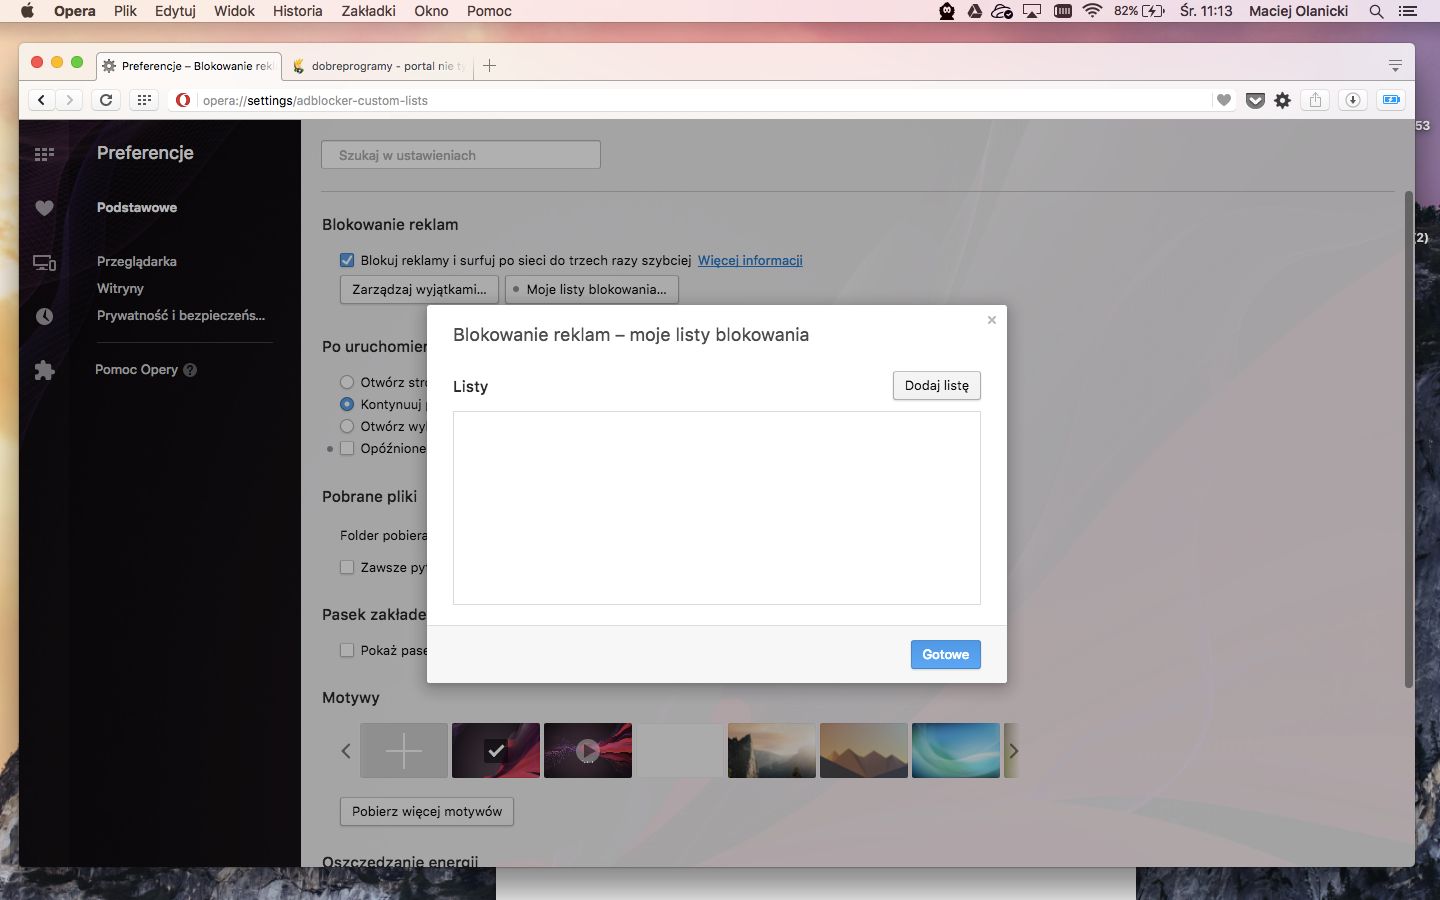Viewport: 1440px width, 900px height.
Task: Reload the current page
Action: pos(106,100)
